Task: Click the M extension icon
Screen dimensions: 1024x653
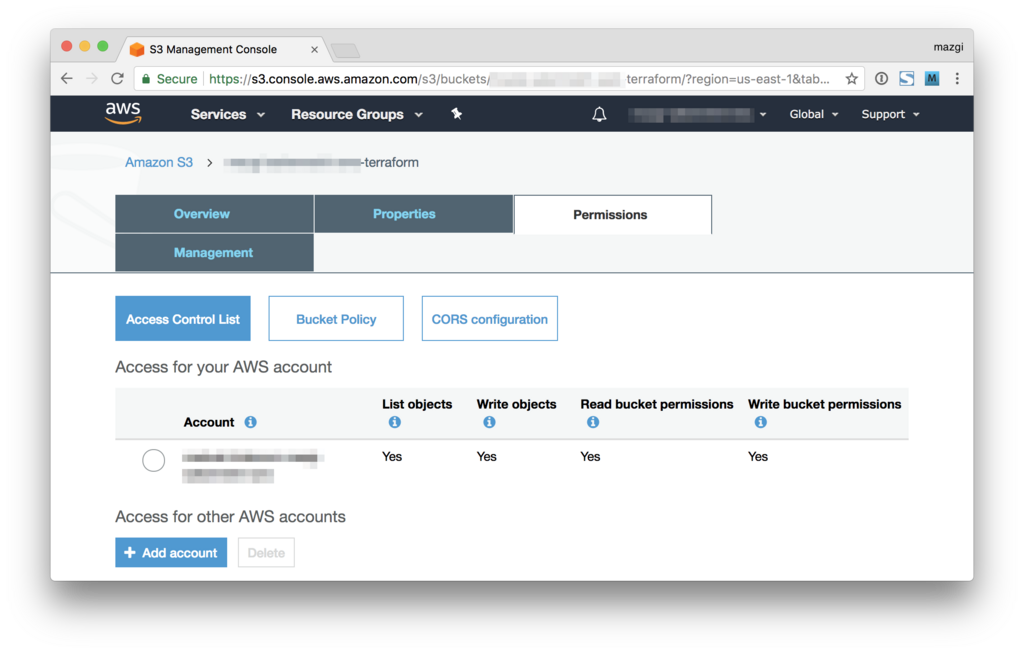Action: (x=932, y=79)
